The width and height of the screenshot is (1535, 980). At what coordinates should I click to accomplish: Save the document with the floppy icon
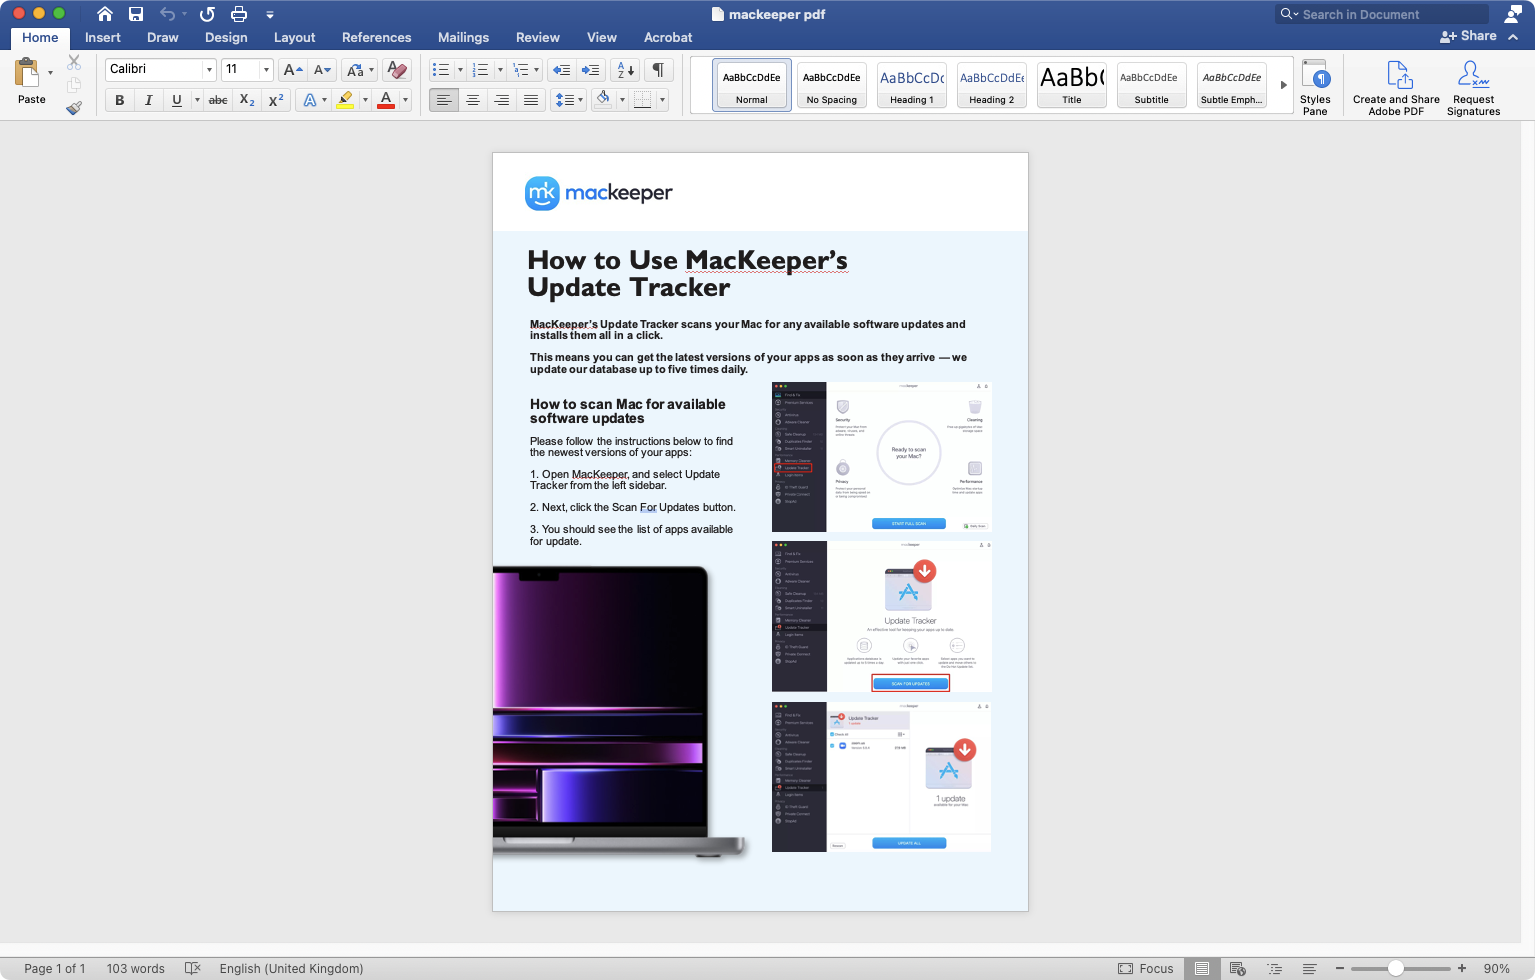pos(136,14)
